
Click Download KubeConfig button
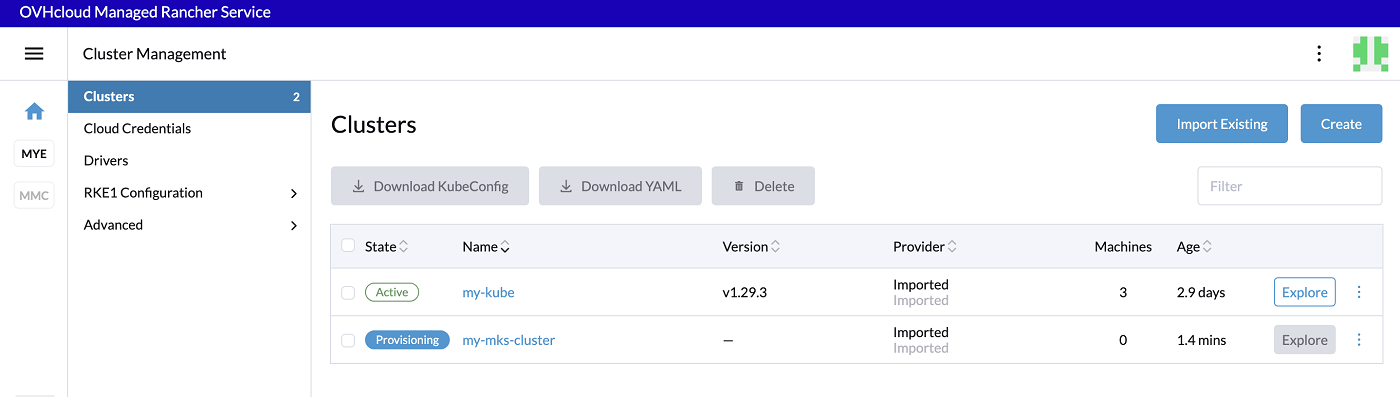[x=430, y=186]
